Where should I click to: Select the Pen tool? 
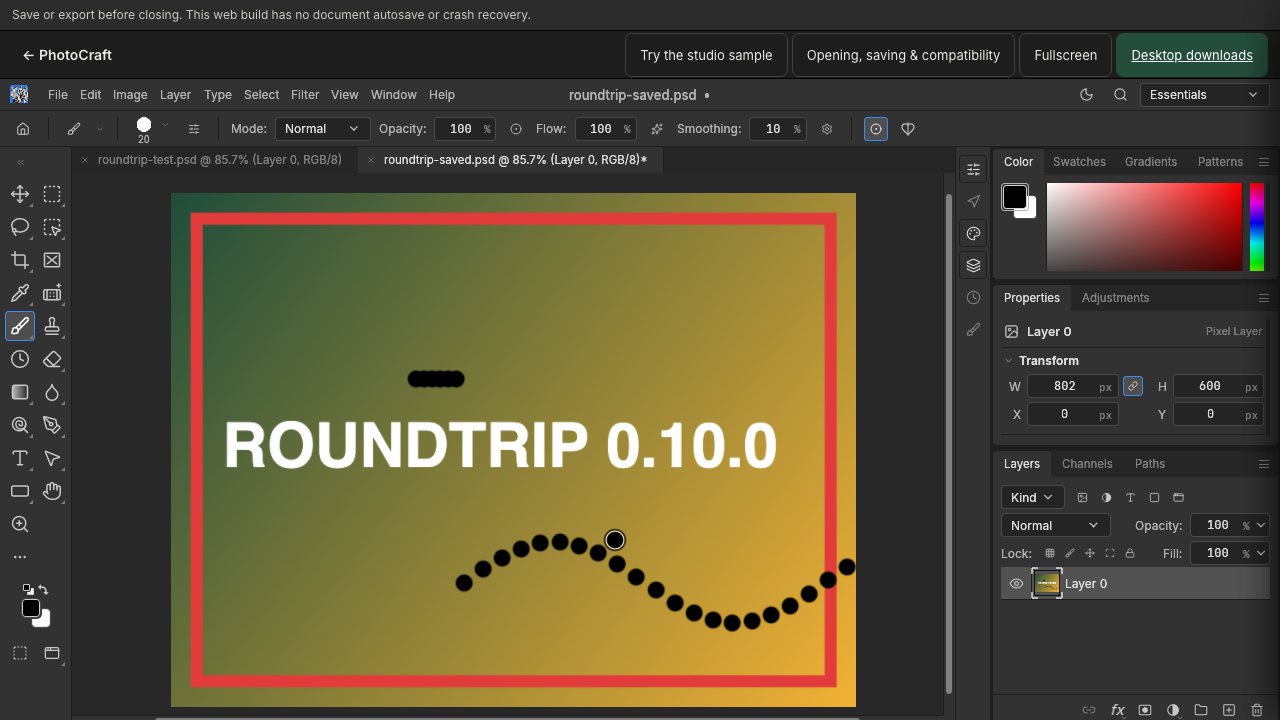pyautogui.click(x=52, y=426)
